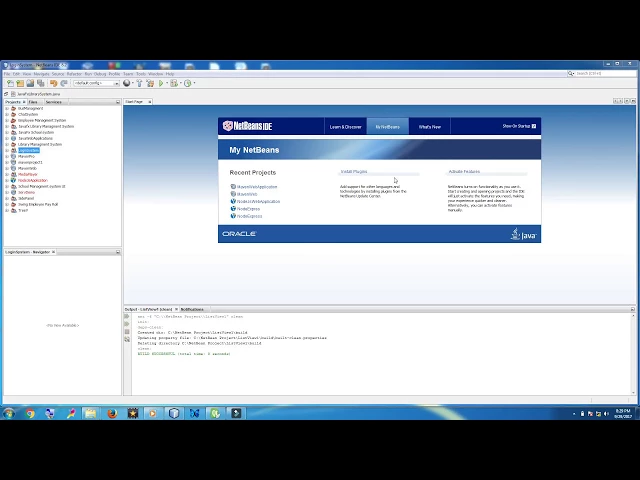Click the Install Plugins link
The width and height of the screenshot is (640, 480).
(x=354, y=172)
